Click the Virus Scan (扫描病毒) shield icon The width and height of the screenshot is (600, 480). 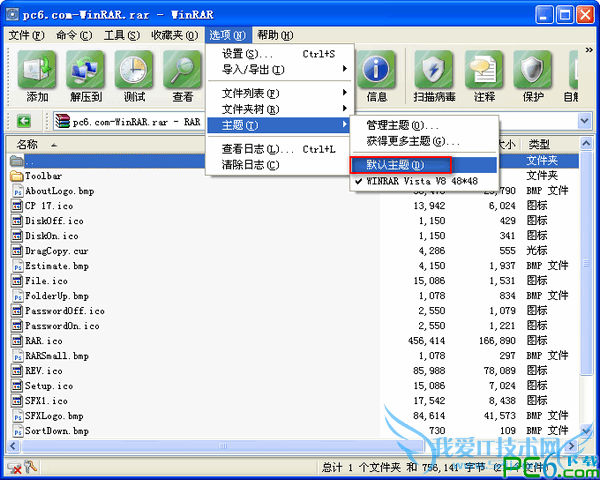(434, 69)
